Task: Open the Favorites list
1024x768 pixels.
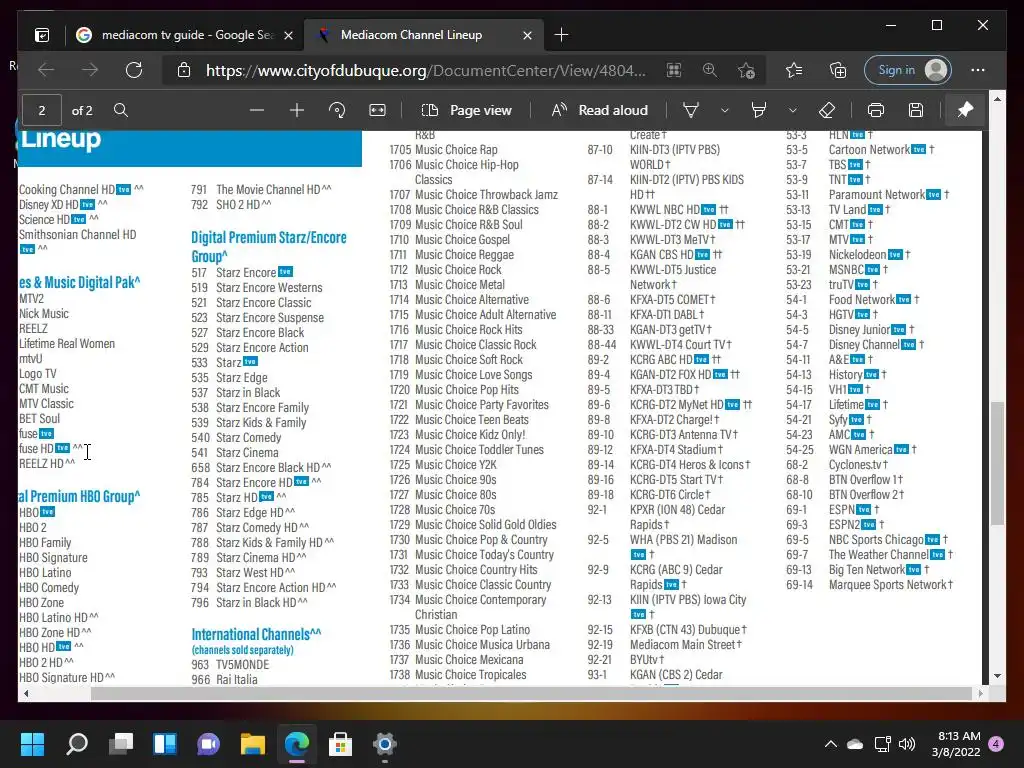Action: 794,70
